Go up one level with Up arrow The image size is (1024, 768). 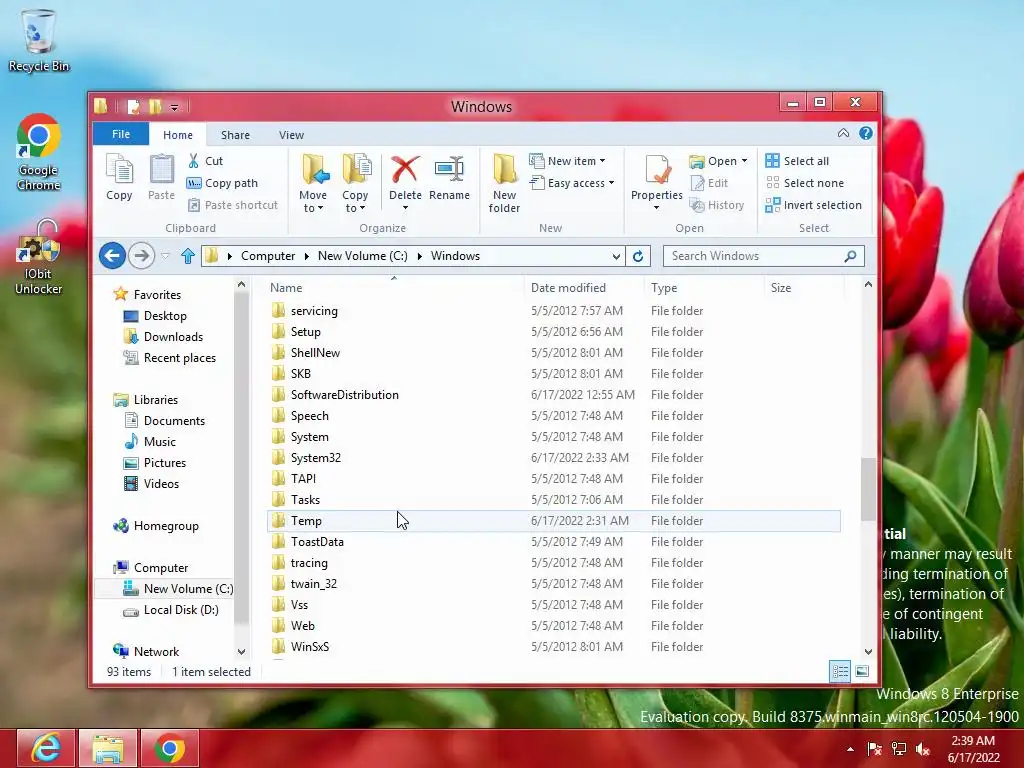click(x=188, y=256)
